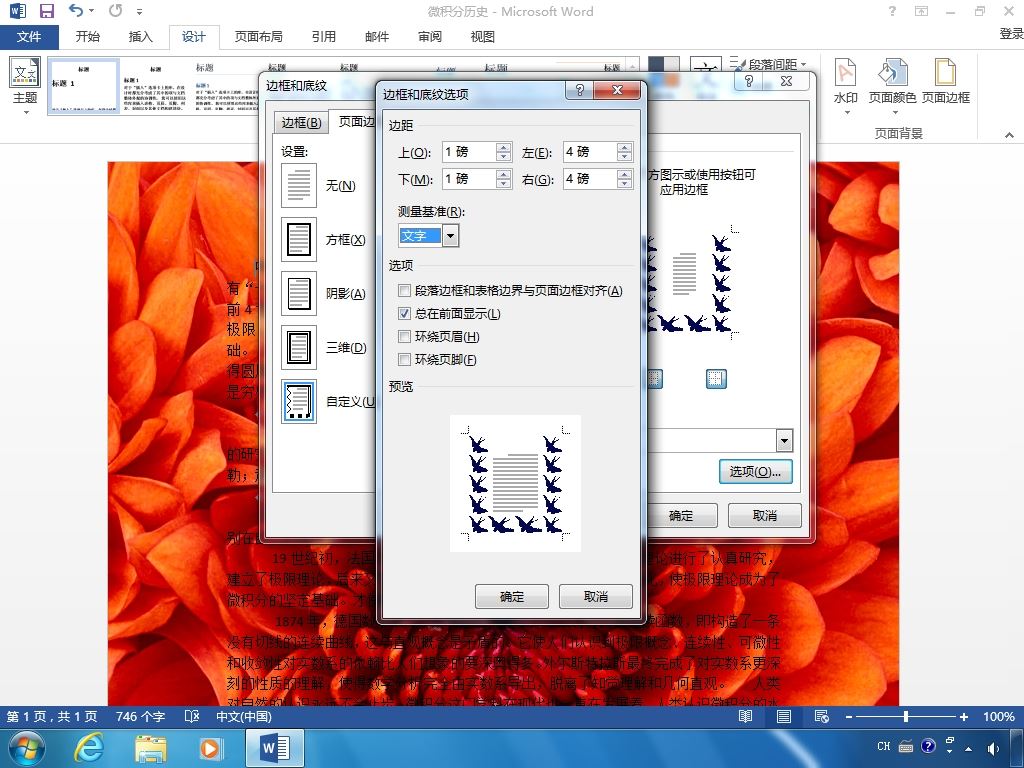
Task: Select the first style set thumbnail
Action: coord(84,86)
